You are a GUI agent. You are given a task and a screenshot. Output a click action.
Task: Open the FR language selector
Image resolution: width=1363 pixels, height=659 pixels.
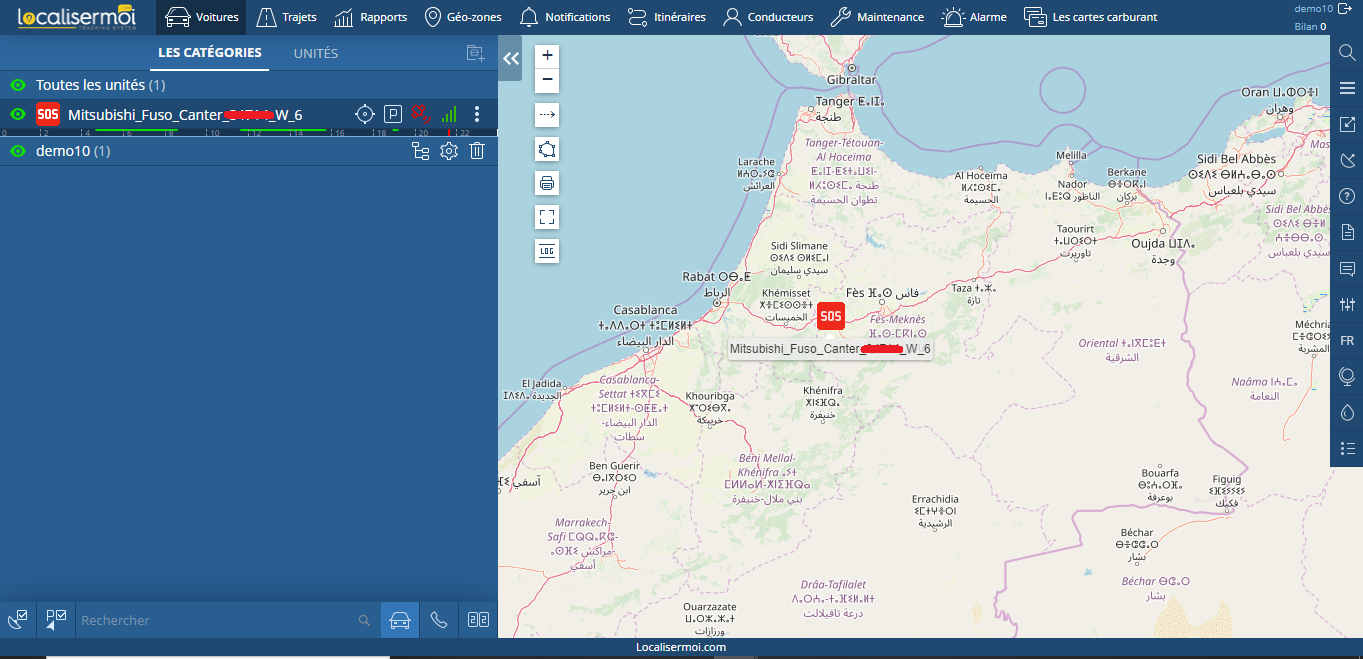click(1347, 340)
